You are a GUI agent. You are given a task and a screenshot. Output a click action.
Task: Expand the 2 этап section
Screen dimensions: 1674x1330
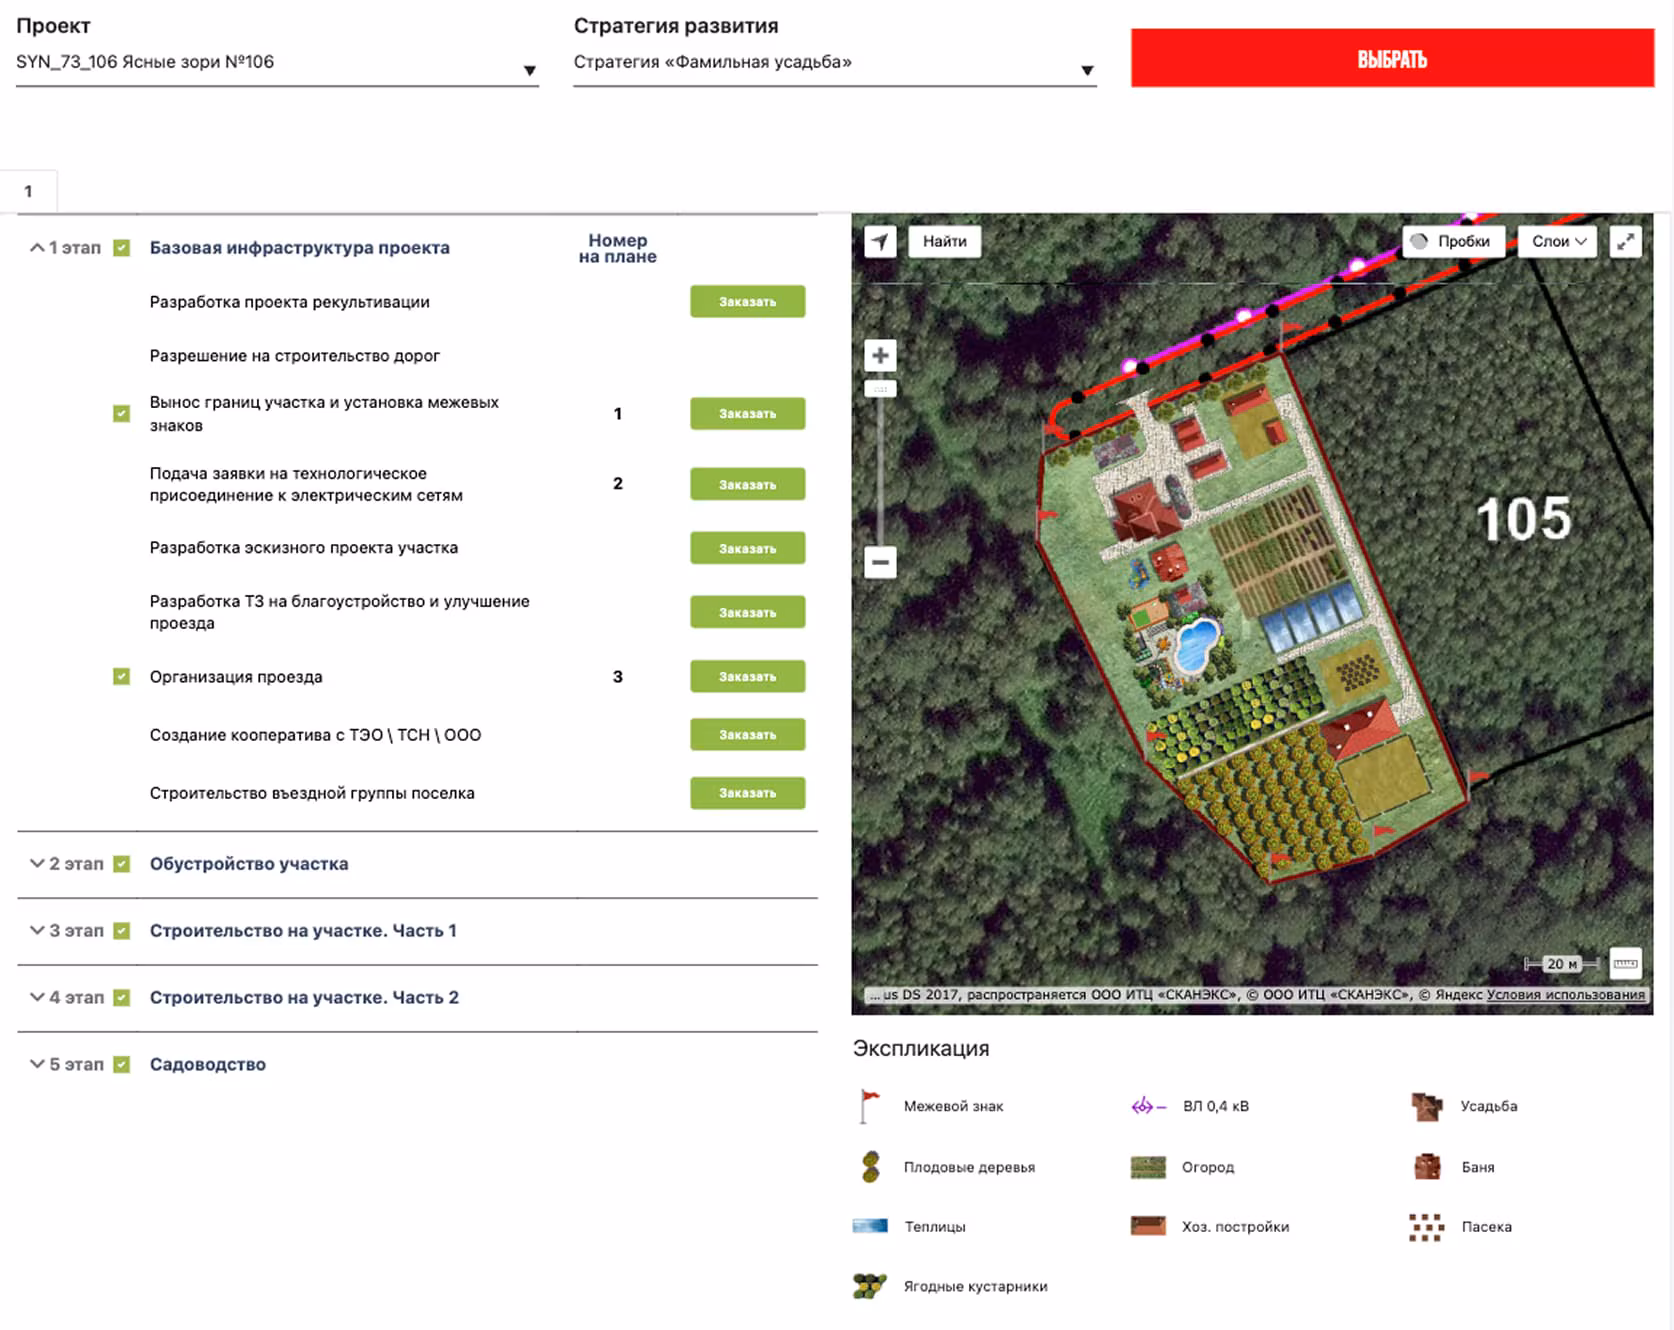[37, 864]
